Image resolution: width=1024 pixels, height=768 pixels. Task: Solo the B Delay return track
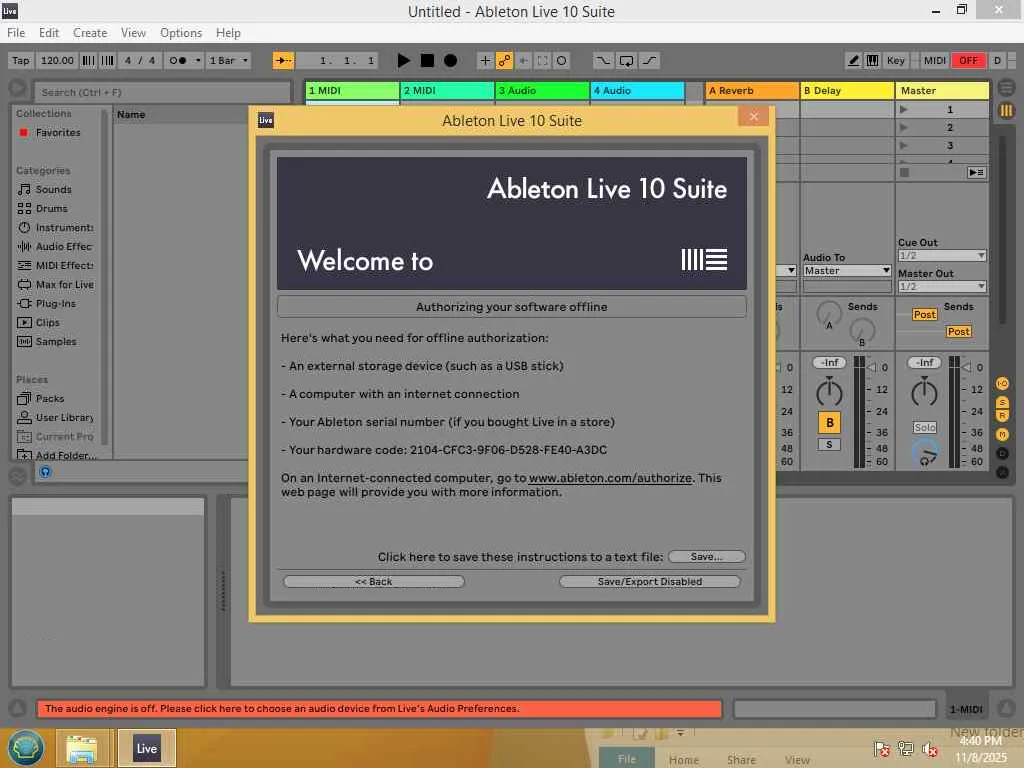tap(829, 445)
